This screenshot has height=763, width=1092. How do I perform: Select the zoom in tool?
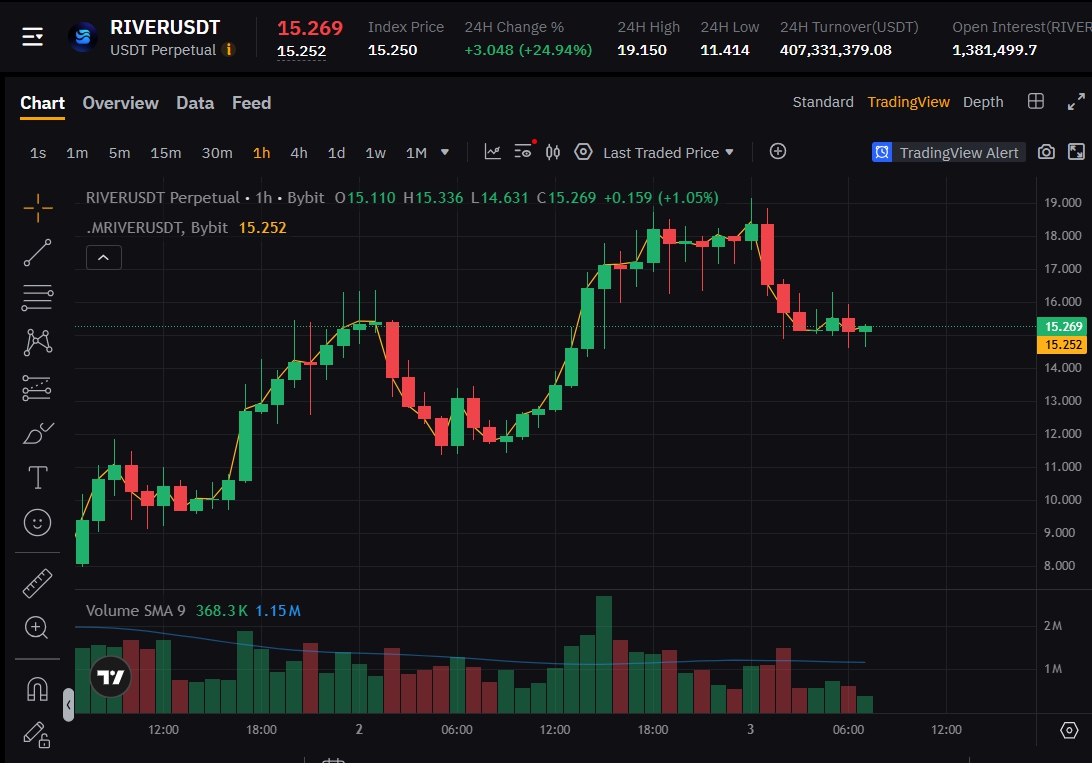tap(36, 628)
